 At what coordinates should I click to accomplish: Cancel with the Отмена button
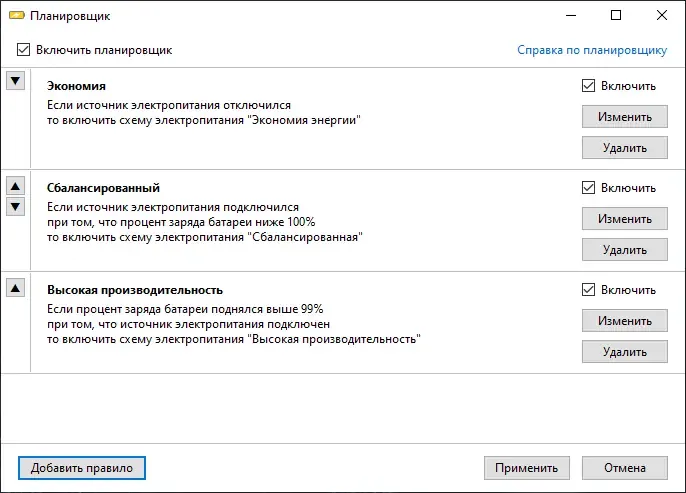[x=624, y=467]
